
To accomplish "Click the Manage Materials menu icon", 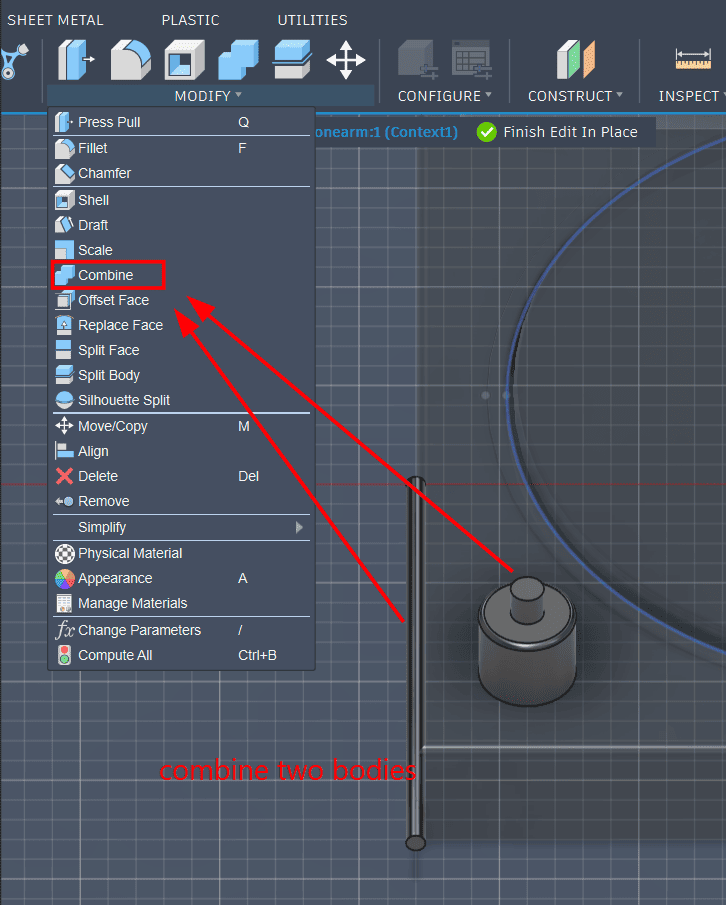I will tap(65, 603).
